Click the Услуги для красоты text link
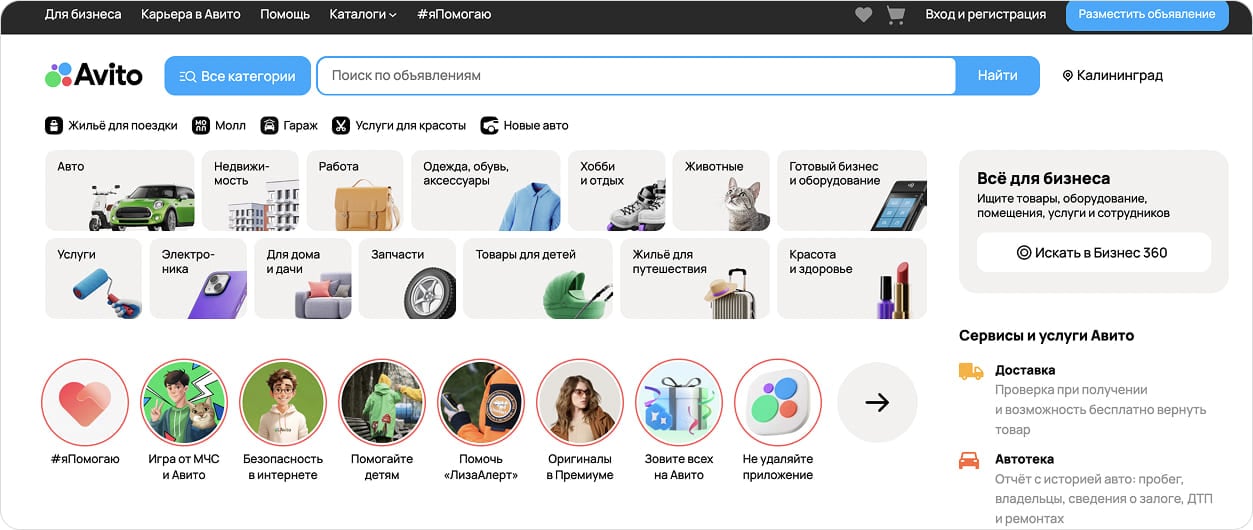The image size is (1253, 530). pos(411,126)
